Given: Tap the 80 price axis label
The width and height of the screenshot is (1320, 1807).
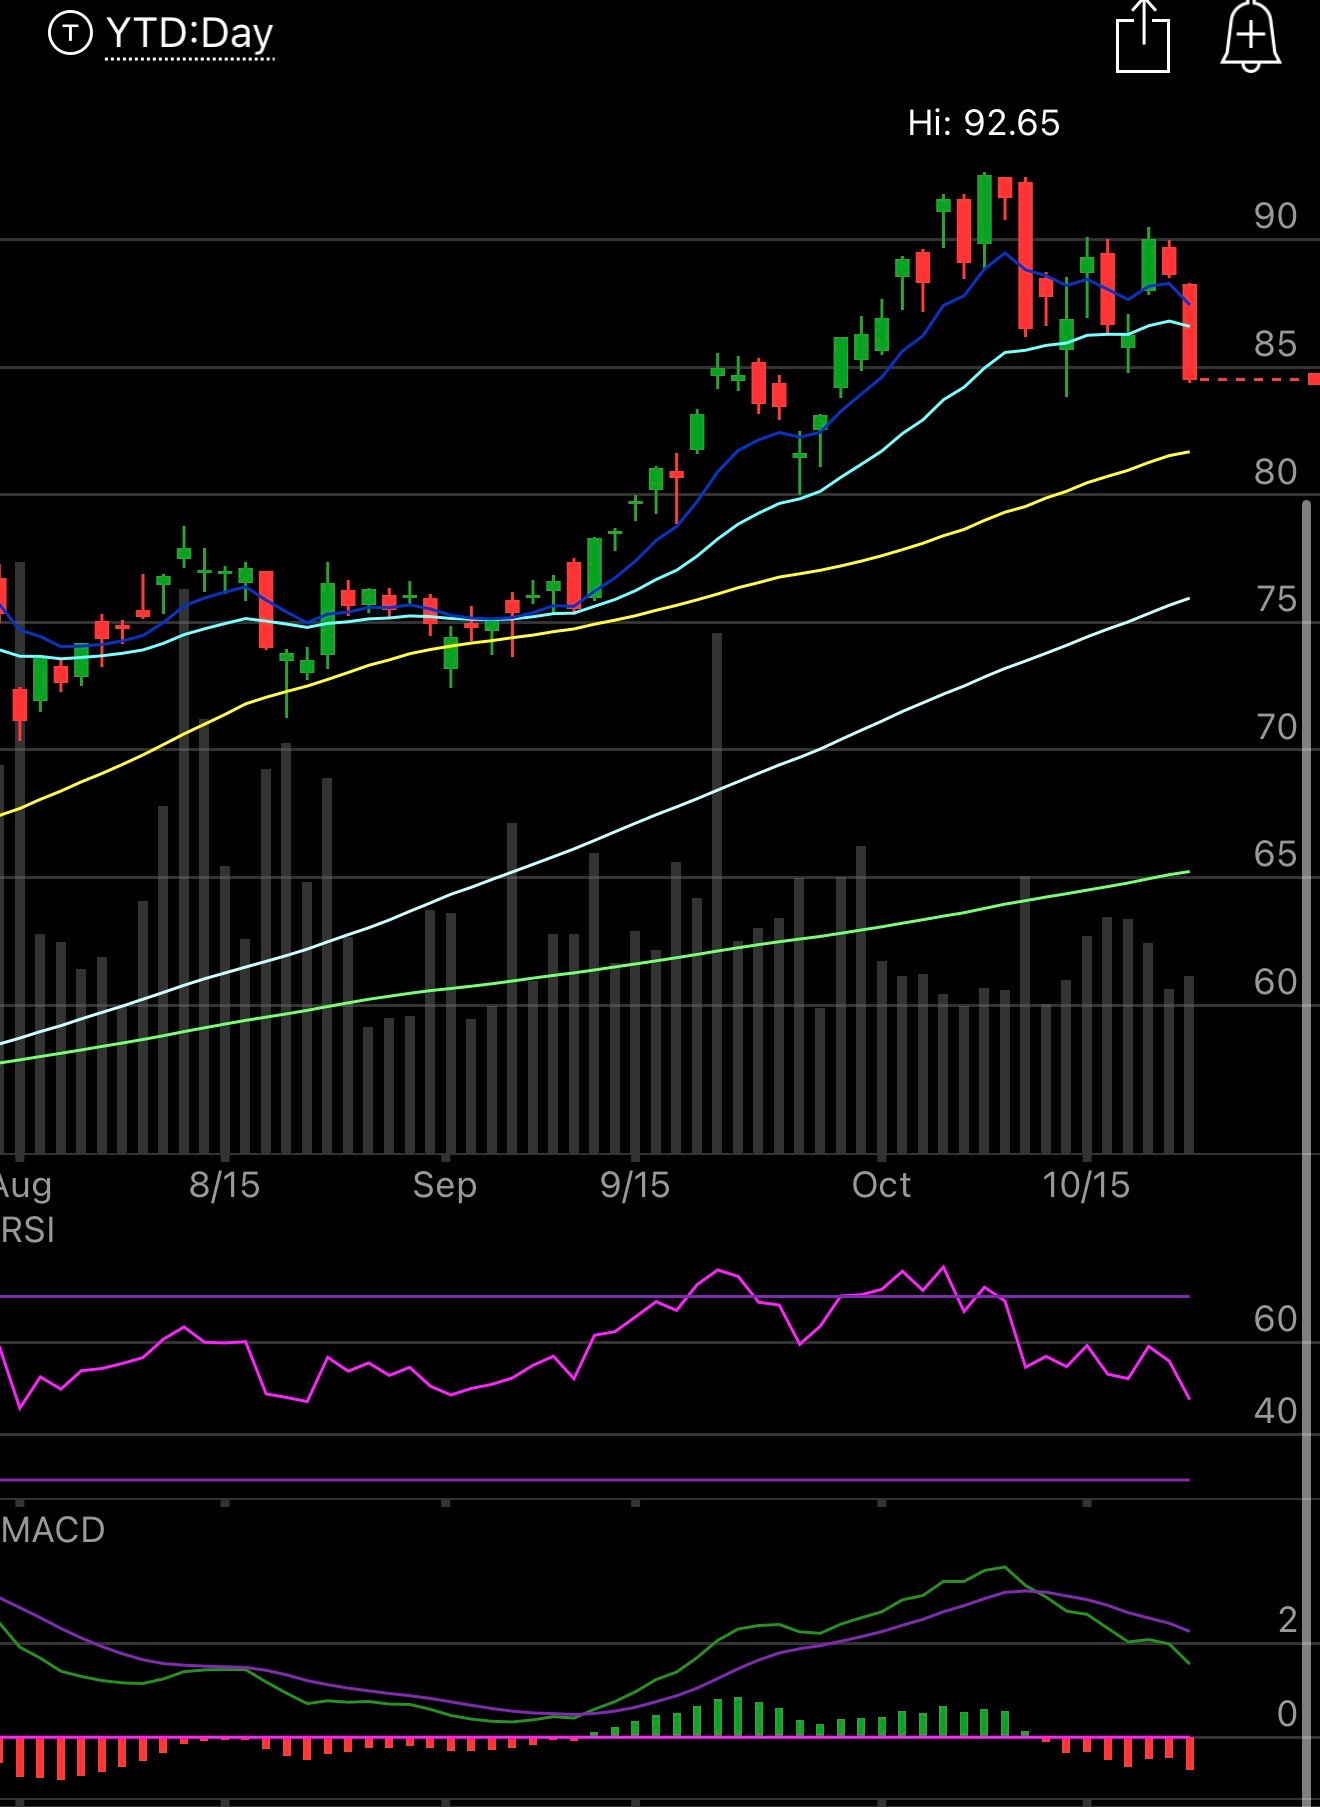Looking at the screenshot, I should tap(1275, 472).
